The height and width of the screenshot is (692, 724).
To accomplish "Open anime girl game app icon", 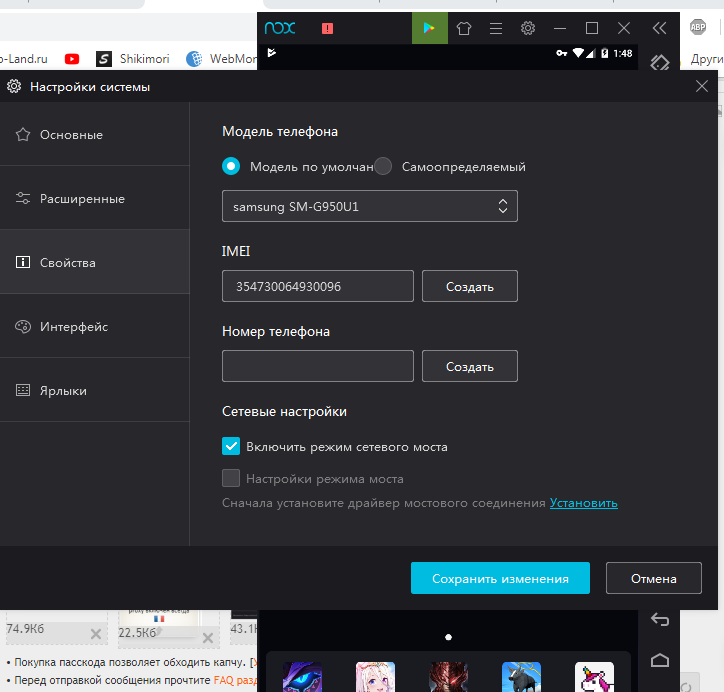I will [375, 677].
